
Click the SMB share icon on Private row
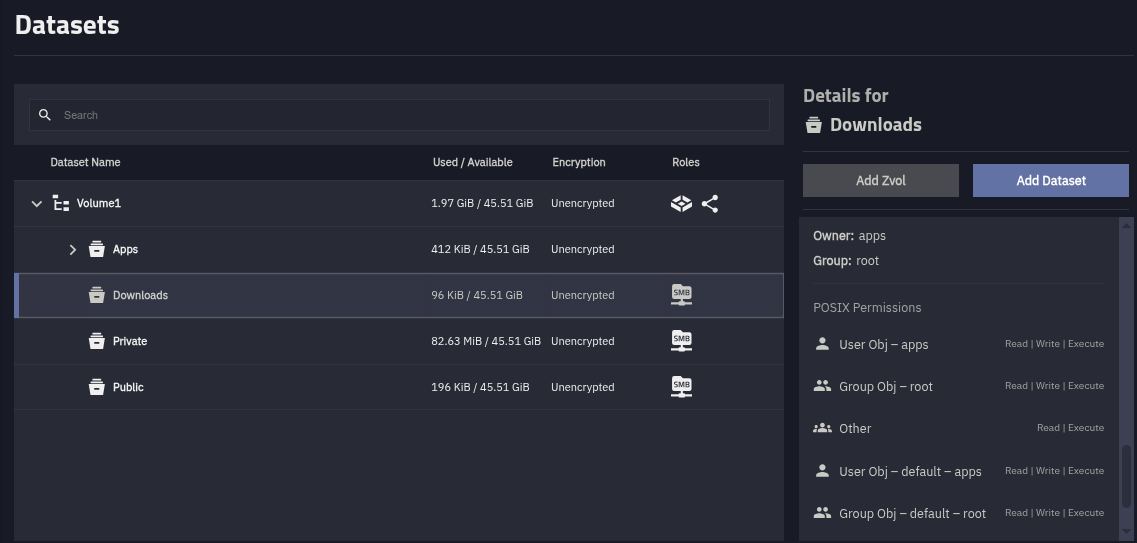681,341
